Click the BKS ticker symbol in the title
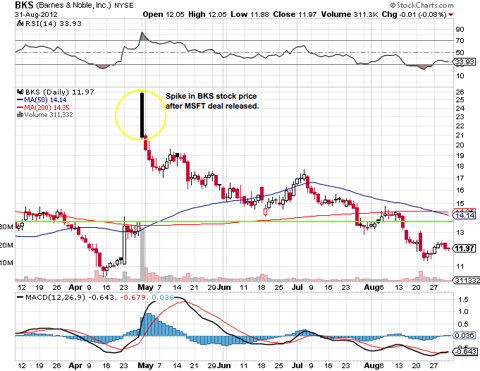Image resolution: width=480 pixels, height=371 pixels. pos(24,5)
